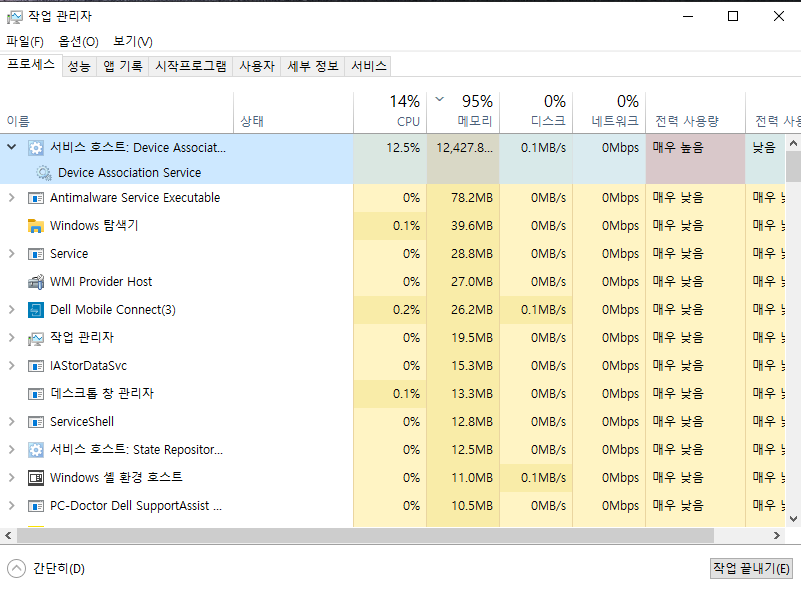The image size is (801, 592).
Task: Click the WMI Provider Host icon
Action: [x=36, y=281]
